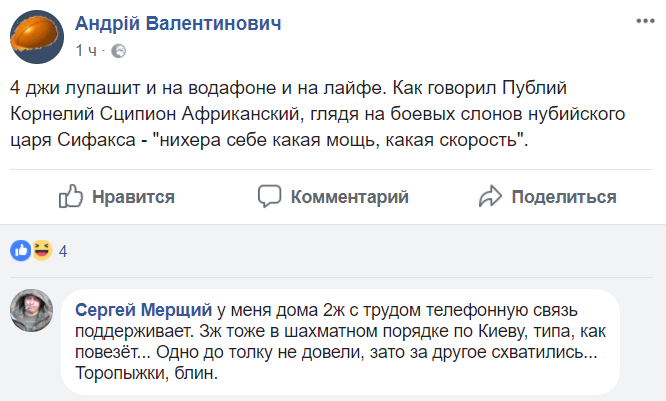Open Сергей Мерщий's commenter avatar
666x401 pixels.
tap(31, 311)
